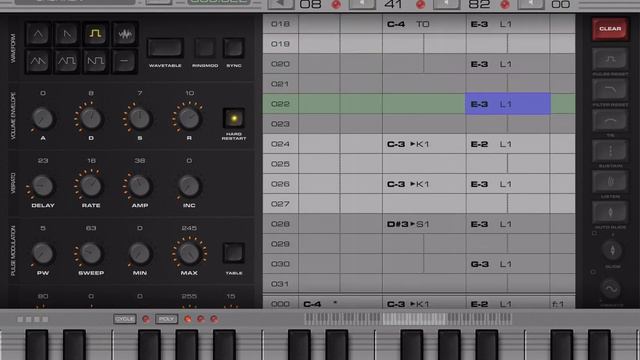Select the E-3 L1 cell in row 018

coord(508,24)
